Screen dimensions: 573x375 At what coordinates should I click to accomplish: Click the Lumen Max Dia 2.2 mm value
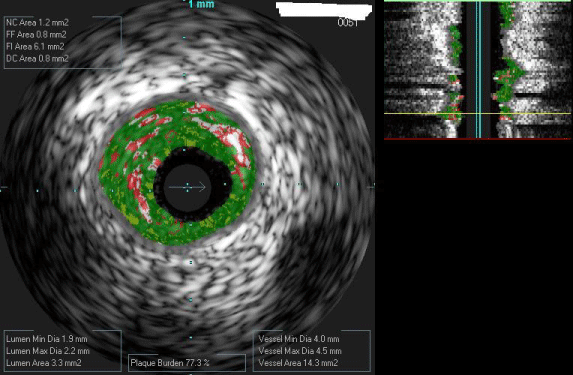(48, 351)
